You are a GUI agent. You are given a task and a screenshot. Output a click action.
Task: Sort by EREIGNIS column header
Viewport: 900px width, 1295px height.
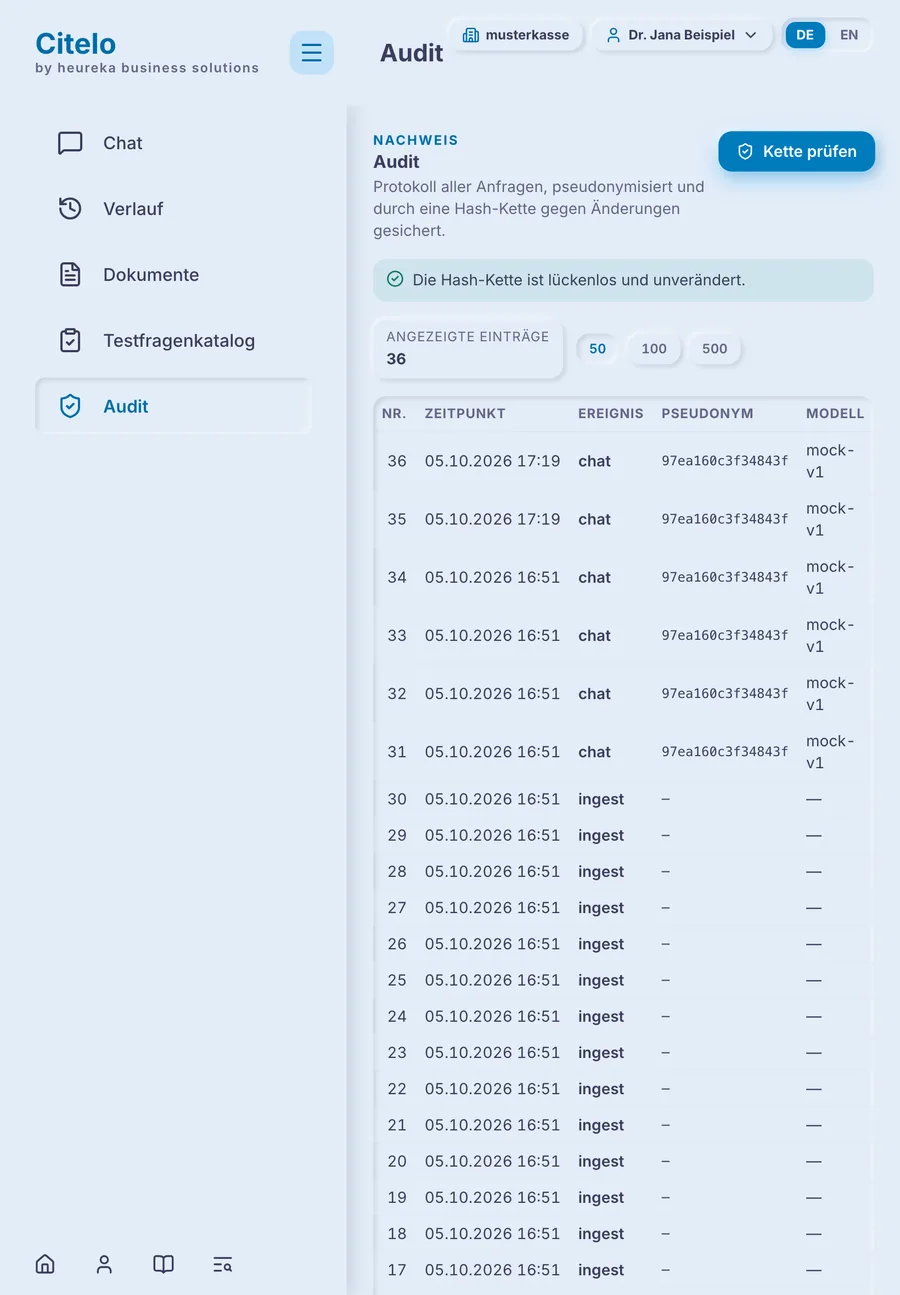coord(611,413)
